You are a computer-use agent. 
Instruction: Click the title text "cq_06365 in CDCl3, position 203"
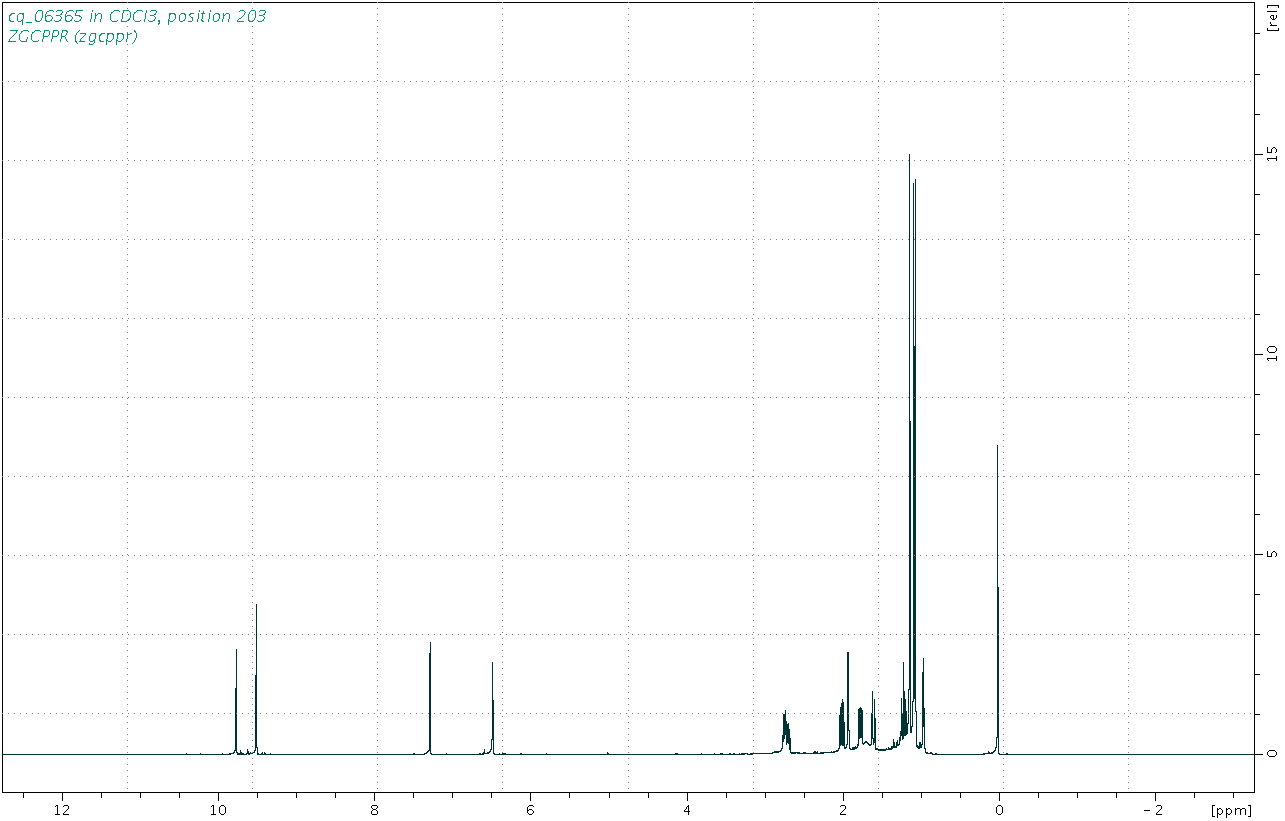click(136, 17)
